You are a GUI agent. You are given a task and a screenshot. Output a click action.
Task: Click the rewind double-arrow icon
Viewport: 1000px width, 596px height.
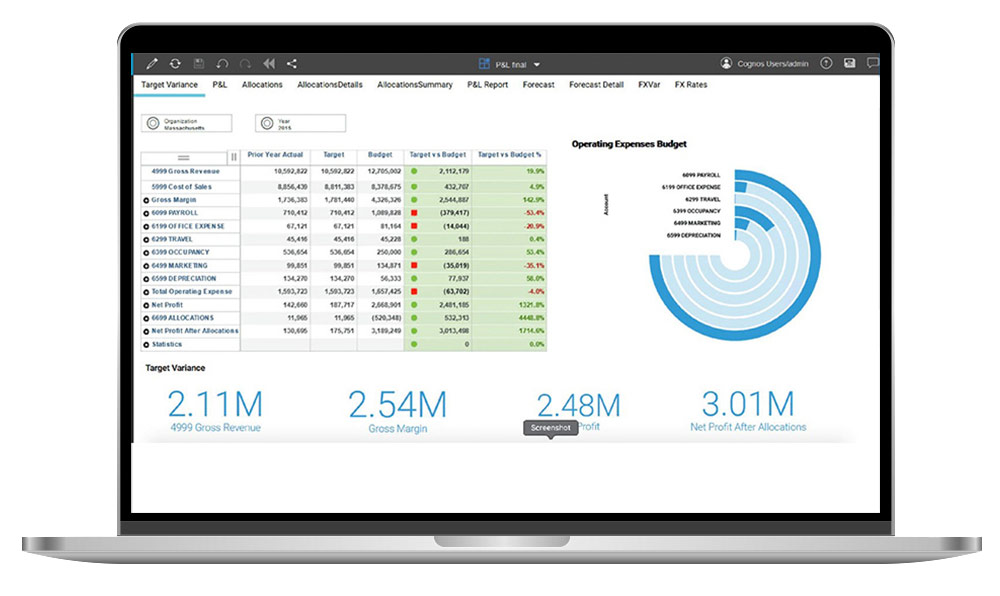[x=269, y=64]
